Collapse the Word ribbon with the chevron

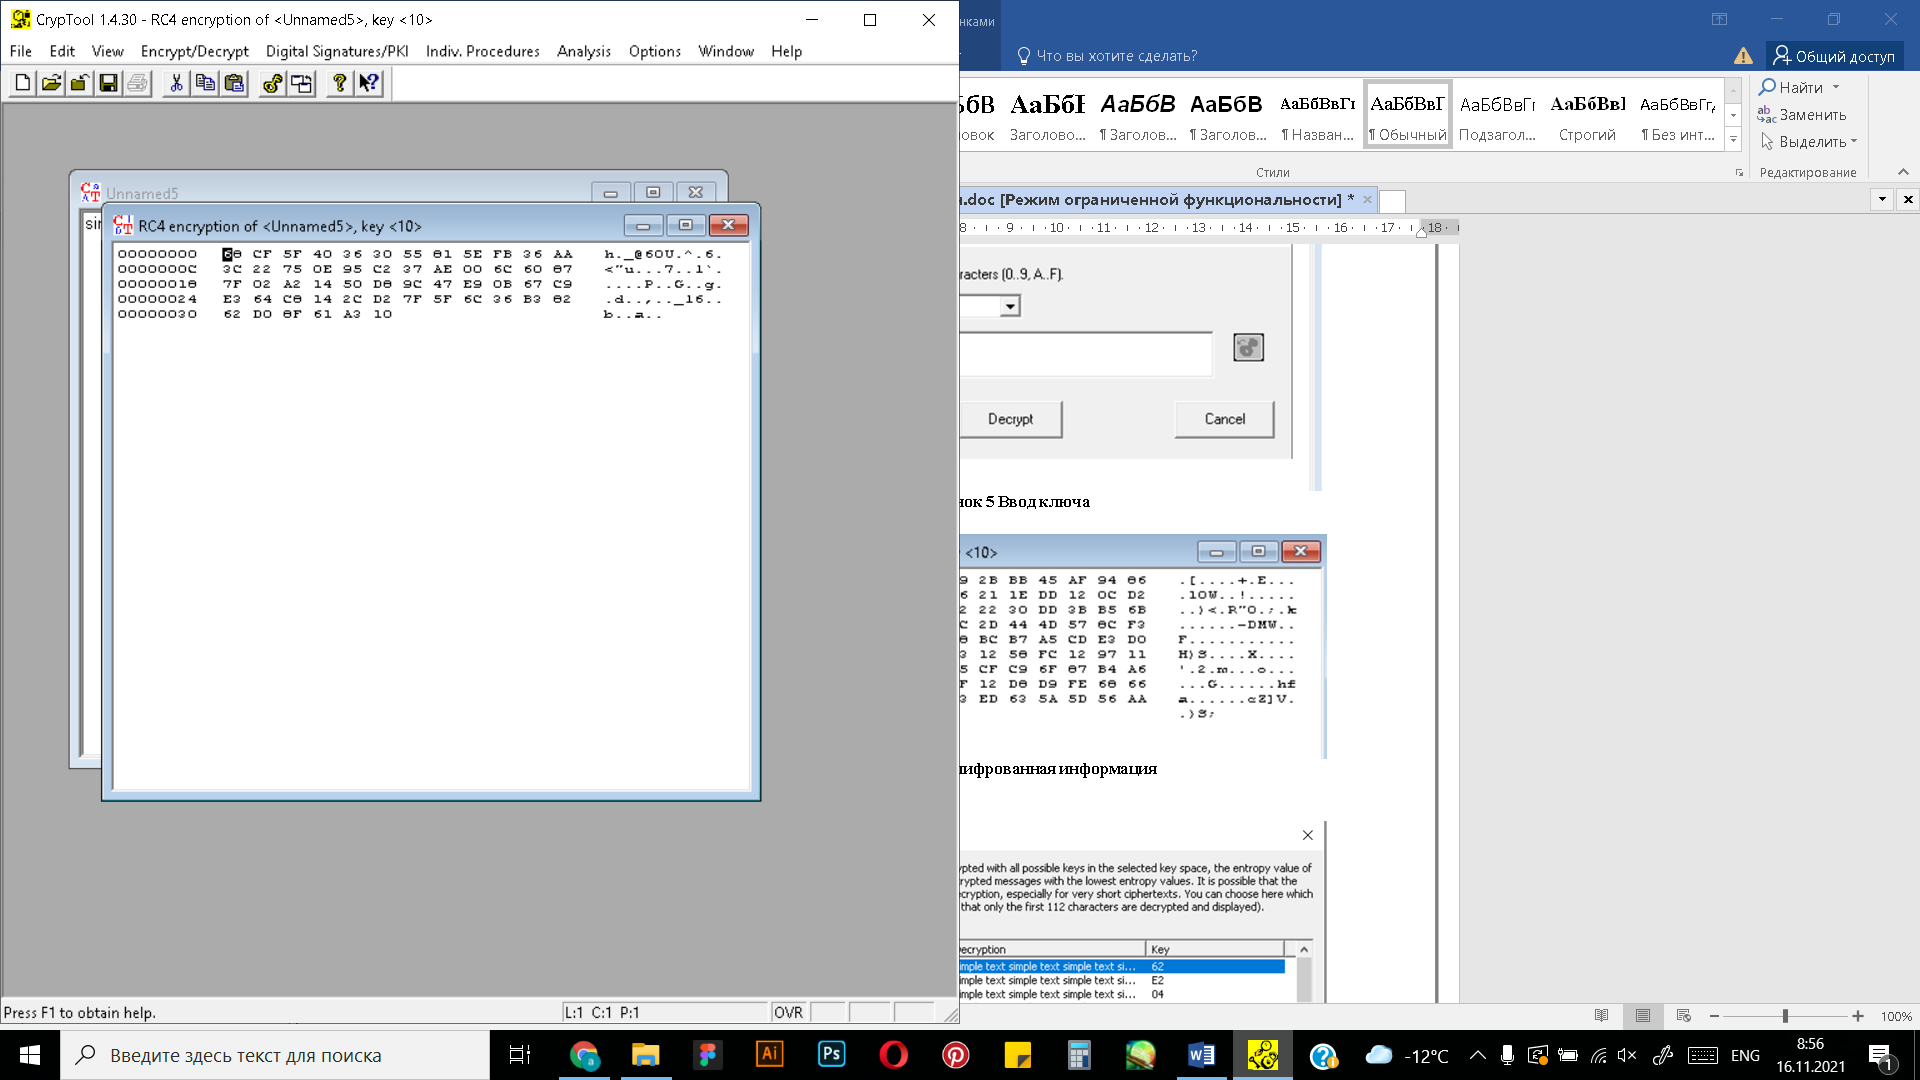click(1903, 172)
